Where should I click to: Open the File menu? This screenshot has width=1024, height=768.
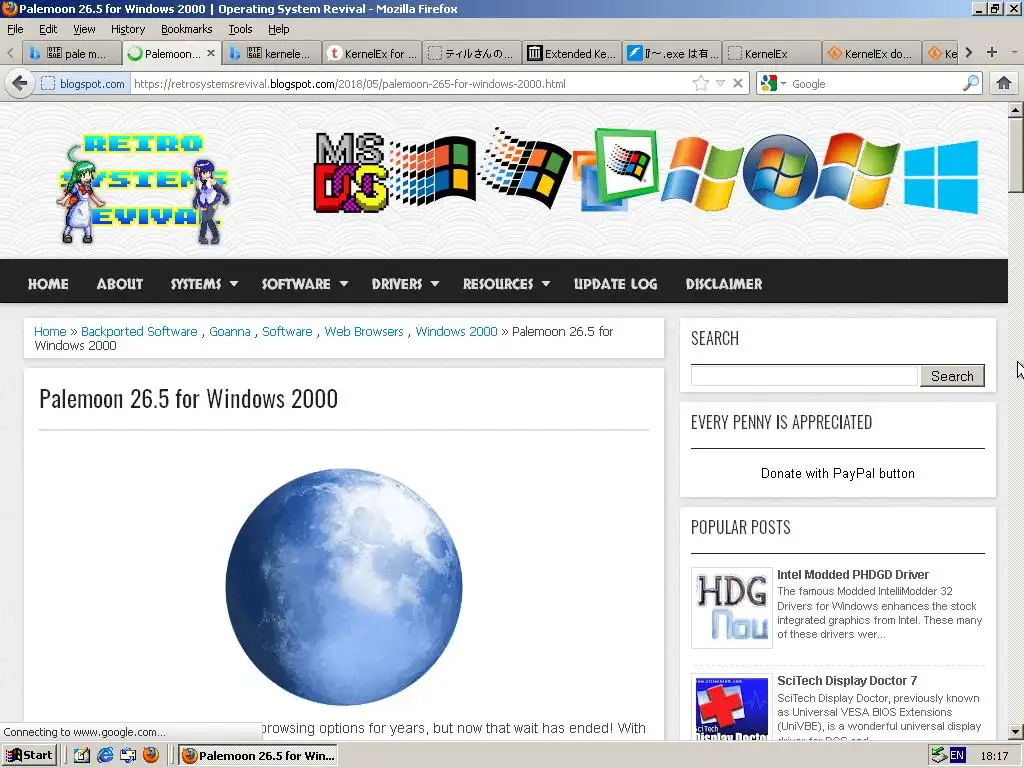click(15, 29)
